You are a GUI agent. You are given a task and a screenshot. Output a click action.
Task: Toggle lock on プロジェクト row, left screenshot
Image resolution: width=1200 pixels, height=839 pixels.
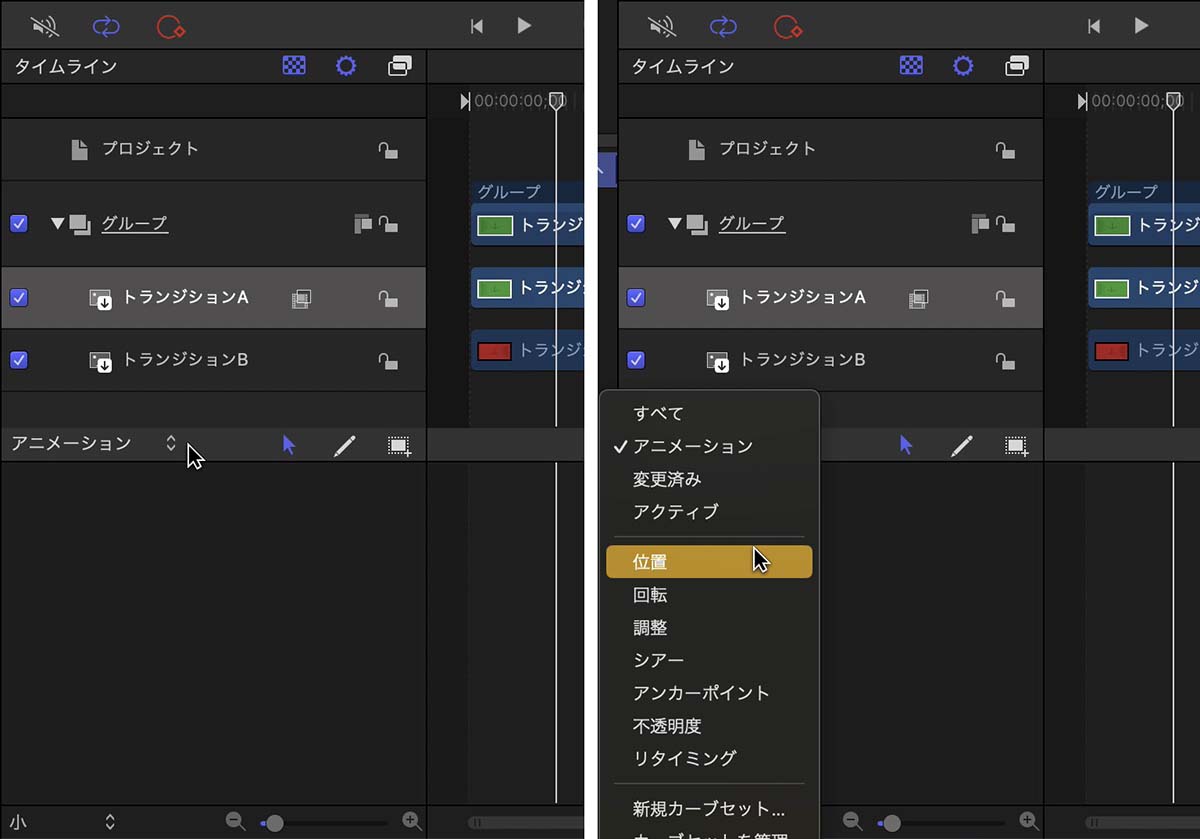click(388, 151)
